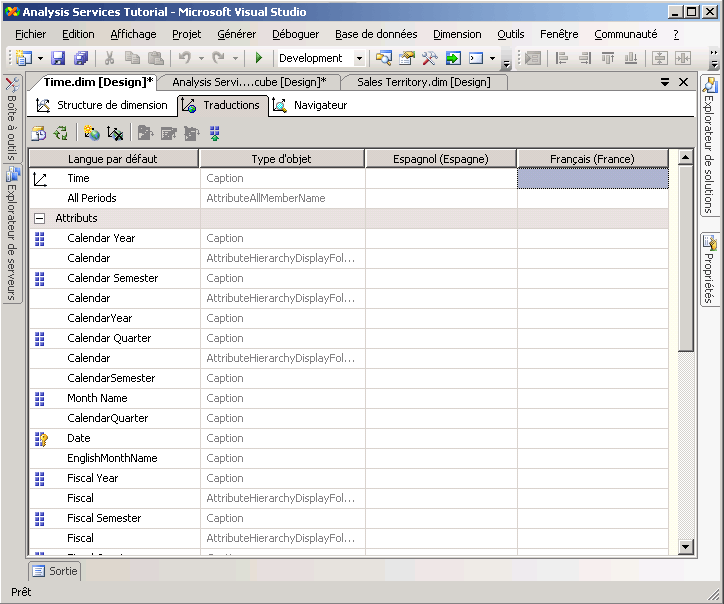This screenshot has width=724, height=604.
Task: Click the Espagnol cell for All Periods
Action: (x=441, y=199)
